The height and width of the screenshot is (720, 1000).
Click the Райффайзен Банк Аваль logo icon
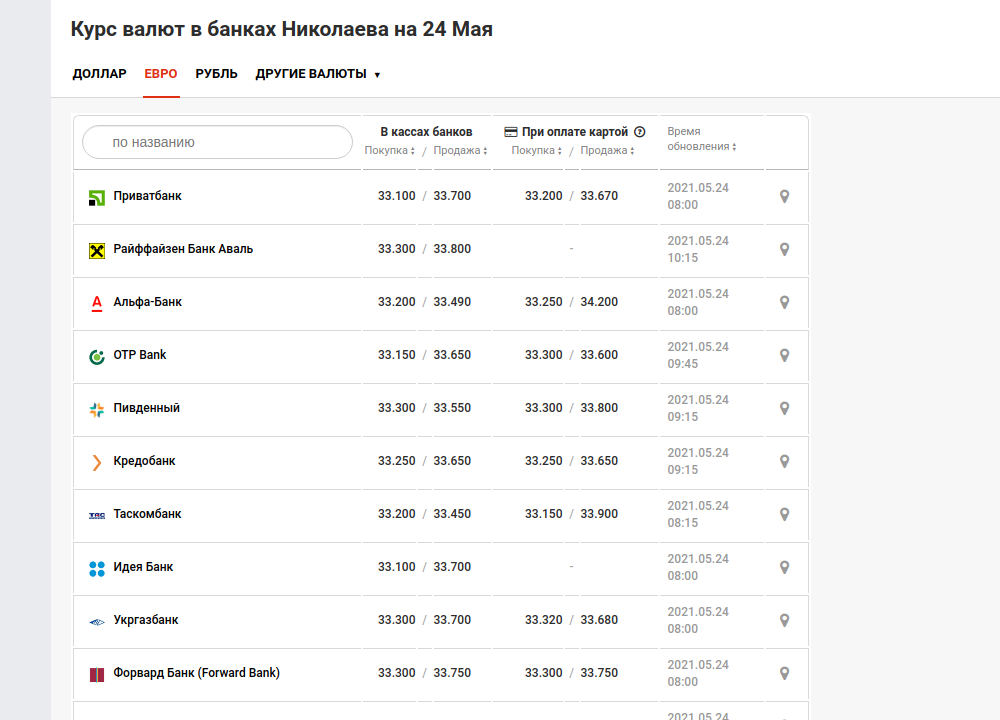pos(96,251)
